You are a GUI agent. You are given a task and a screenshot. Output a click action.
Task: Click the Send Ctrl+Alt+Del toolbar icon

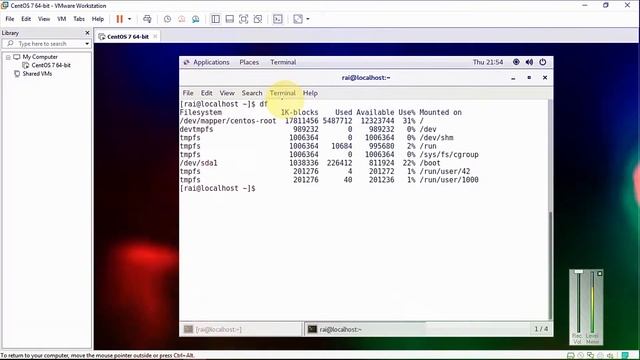(x=147, y=19)
